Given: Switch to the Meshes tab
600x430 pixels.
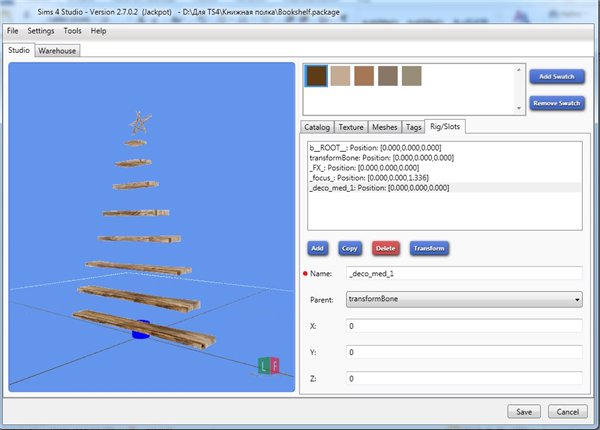Looking at the screenshot, I should tap(384, 127).
